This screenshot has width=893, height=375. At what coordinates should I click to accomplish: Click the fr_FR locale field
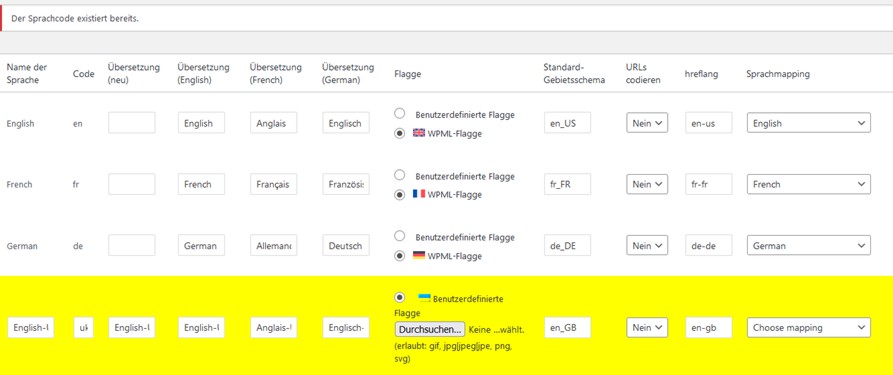567,184
